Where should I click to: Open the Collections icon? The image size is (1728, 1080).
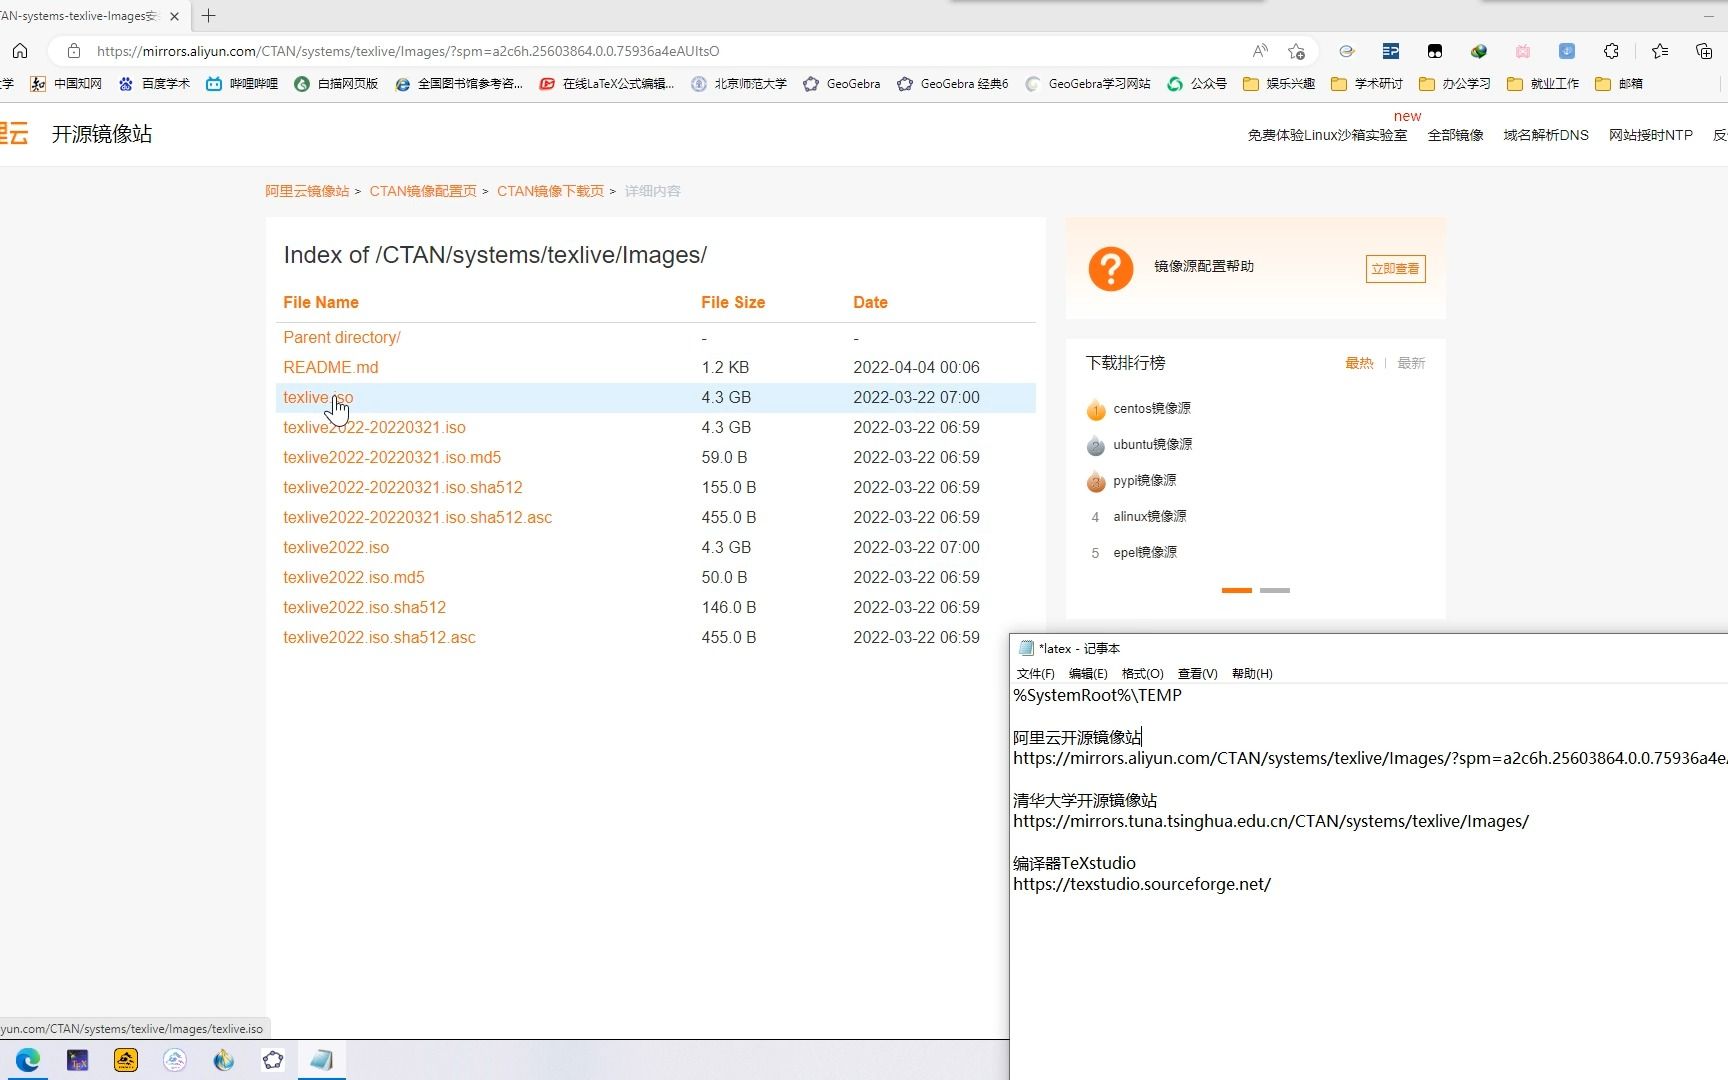pyautogui.click(x=1704, y=51)
